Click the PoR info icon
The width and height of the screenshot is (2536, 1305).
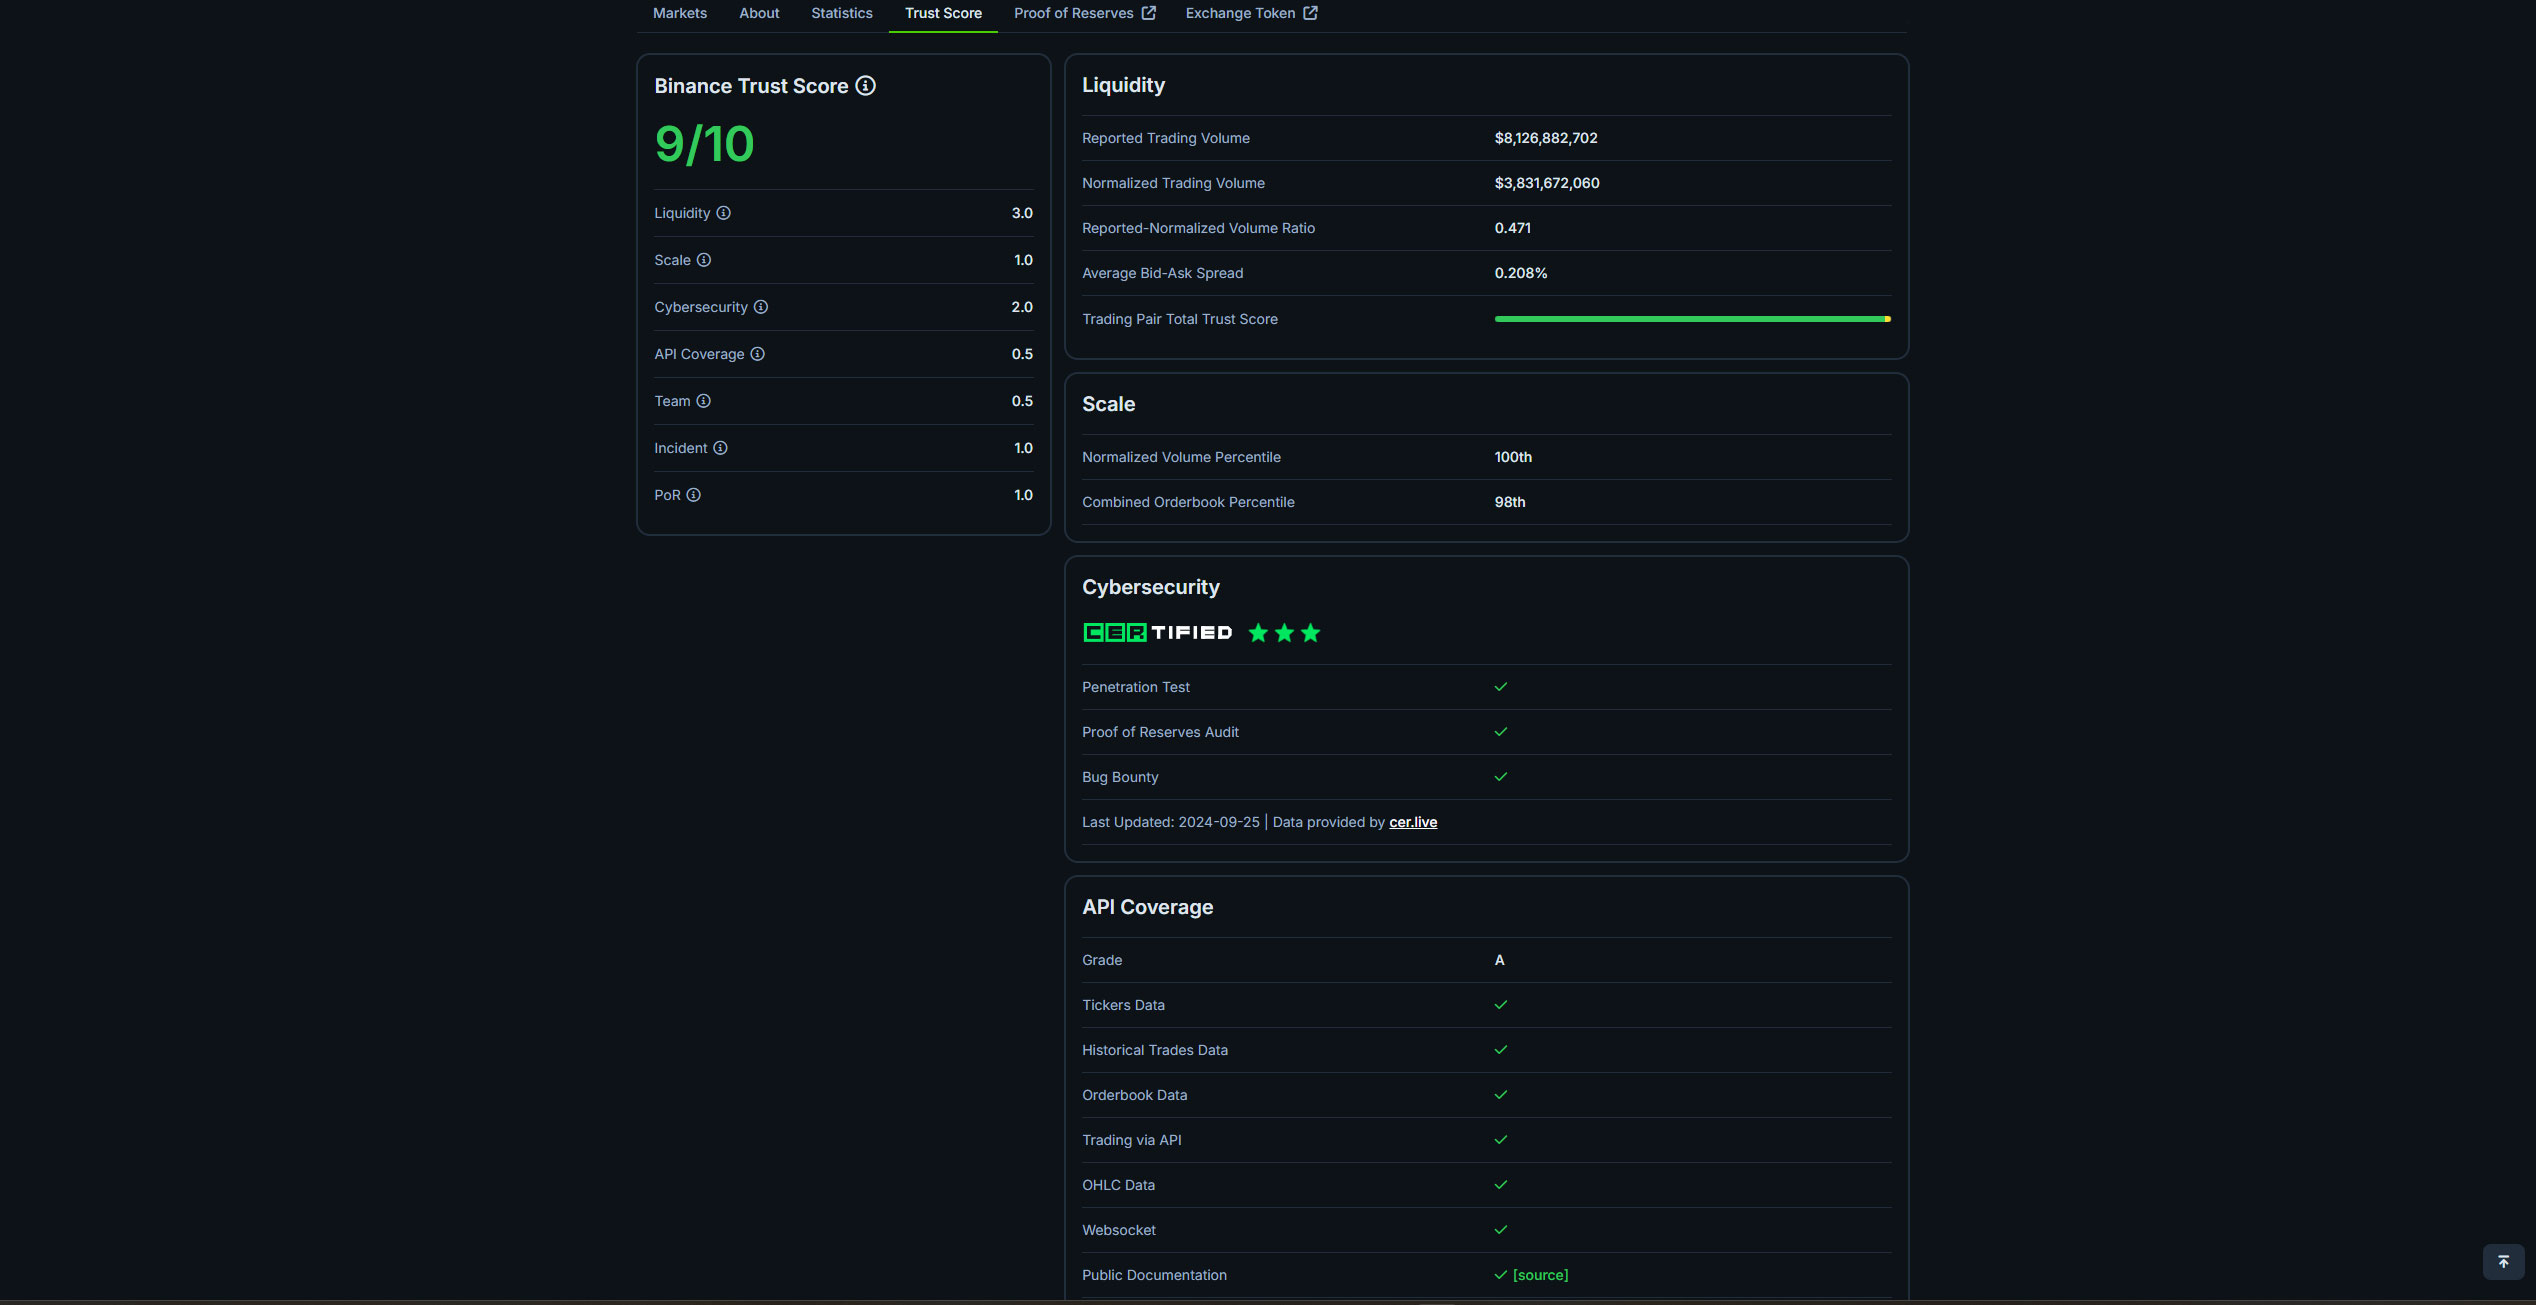pos(694,495)
